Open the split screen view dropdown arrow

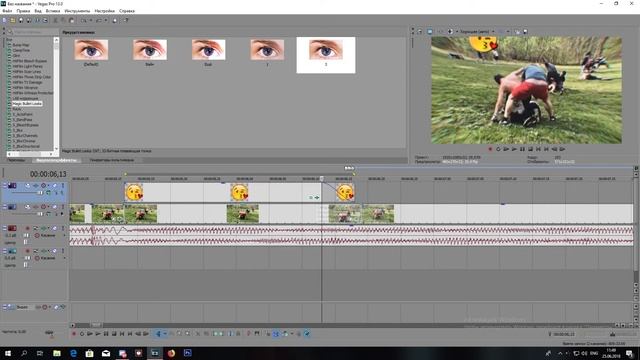coord(457,31)
